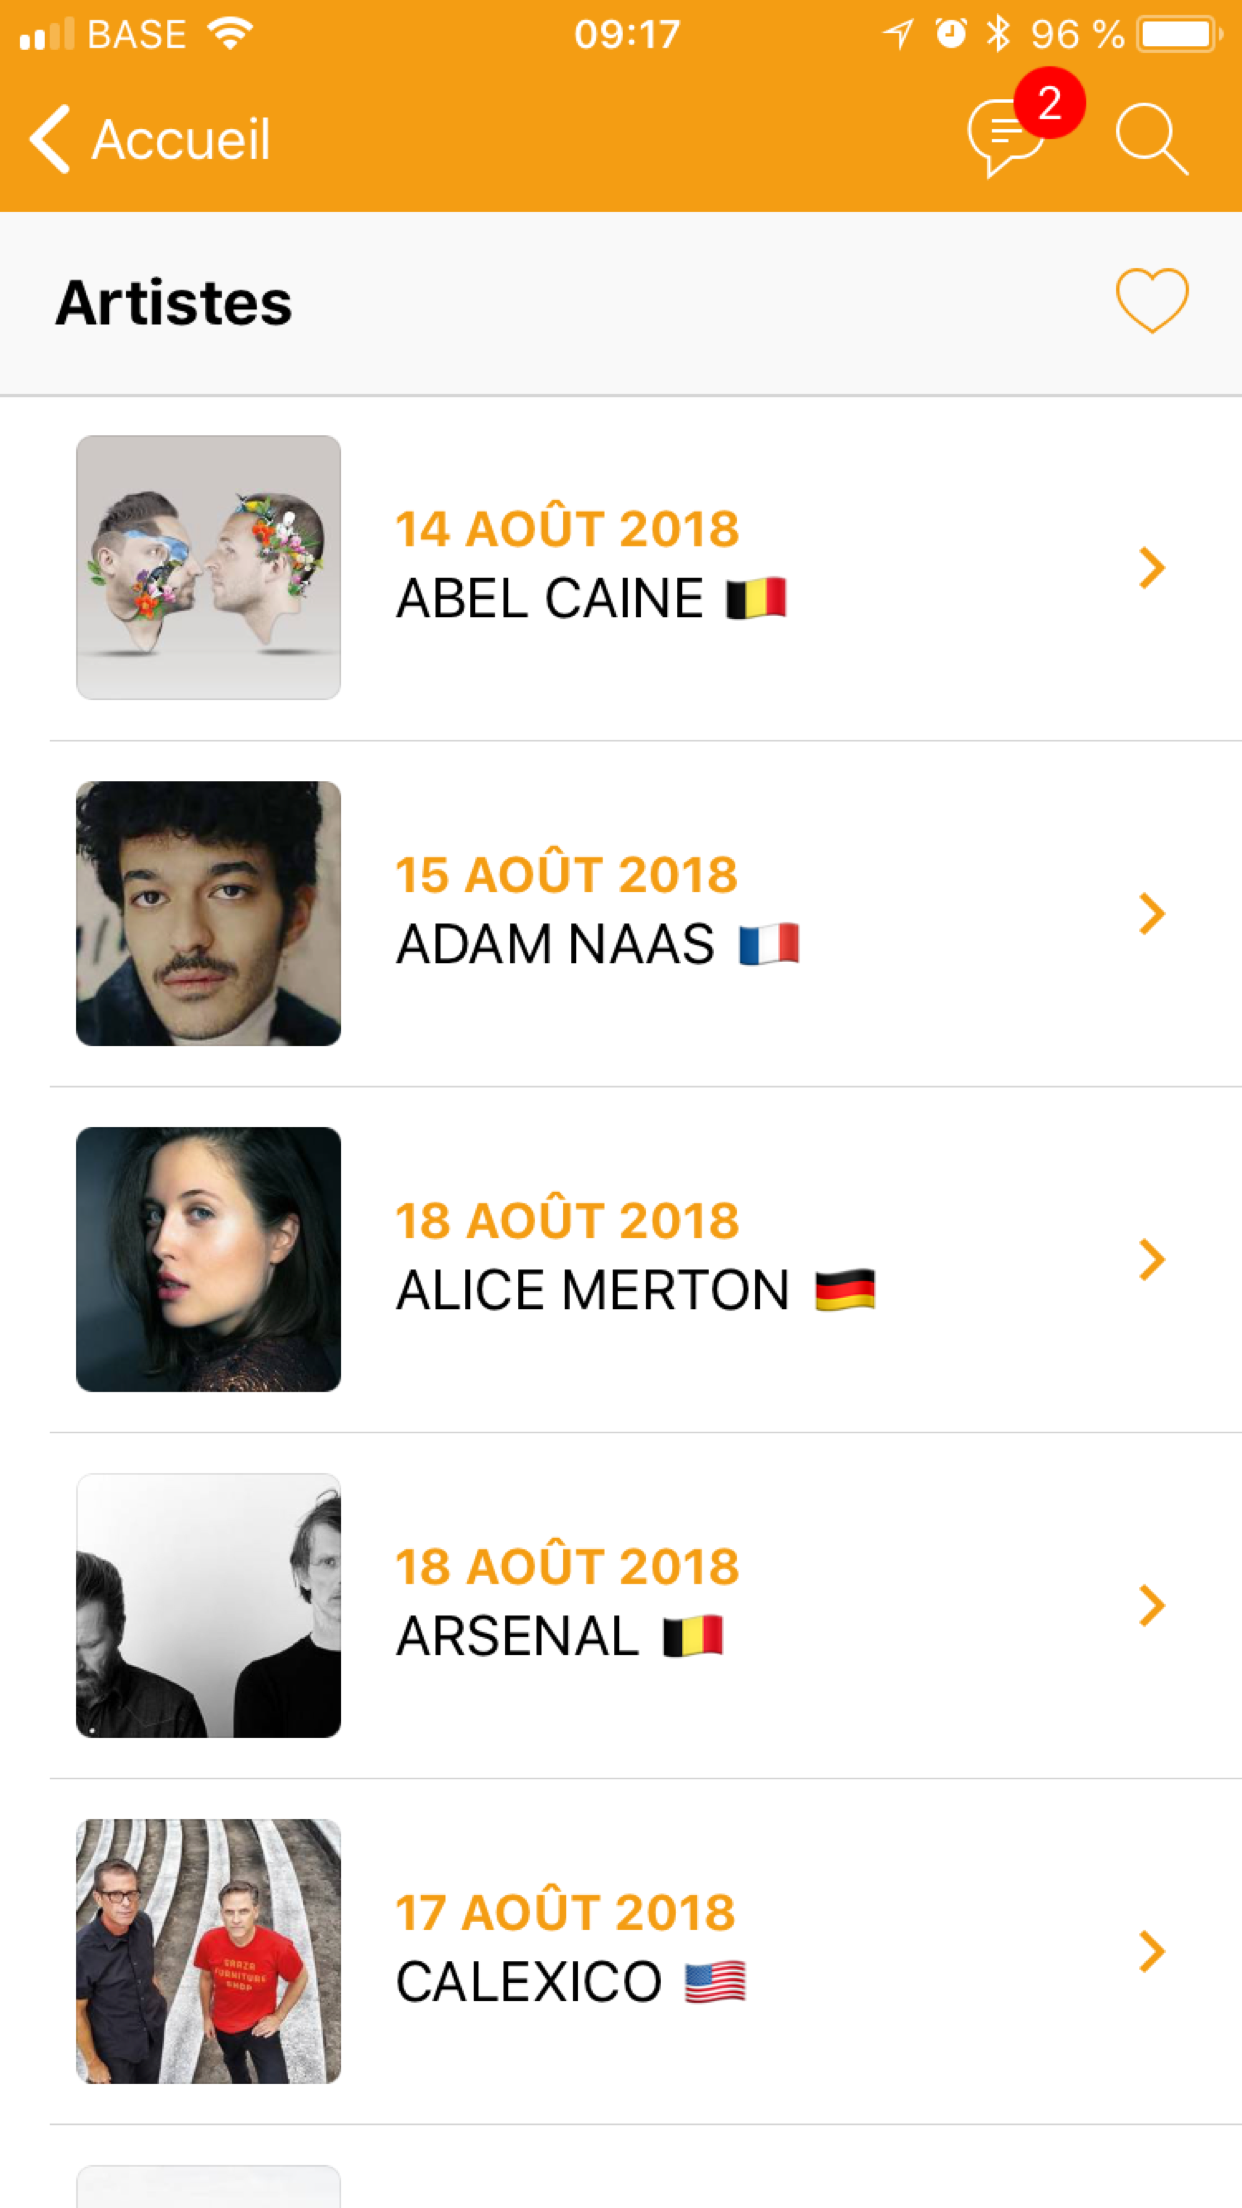
Task: Select the ABEL CAINE artist name
Action: click(550, 599)
